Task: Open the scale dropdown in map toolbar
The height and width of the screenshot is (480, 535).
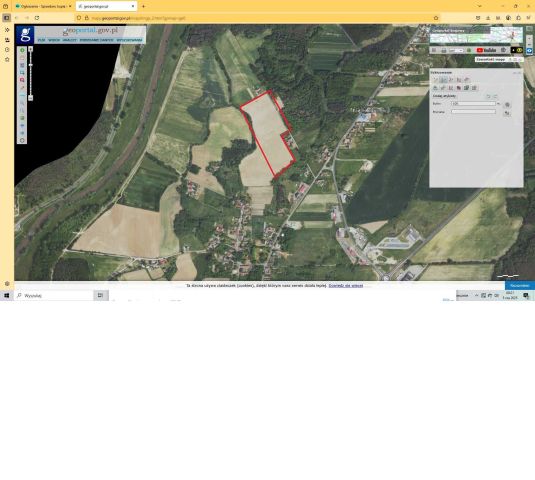Action: point(456,50)
